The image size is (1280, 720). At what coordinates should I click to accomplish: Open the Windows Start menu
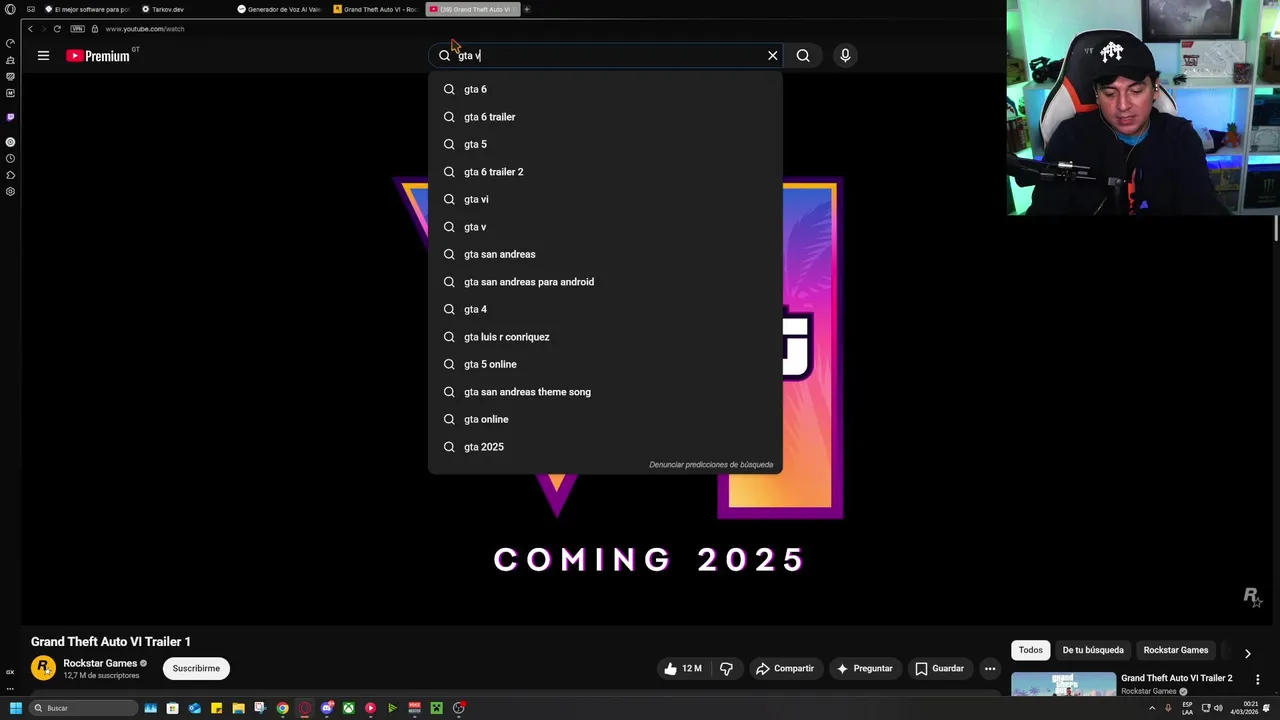click(x=16, y=708)
